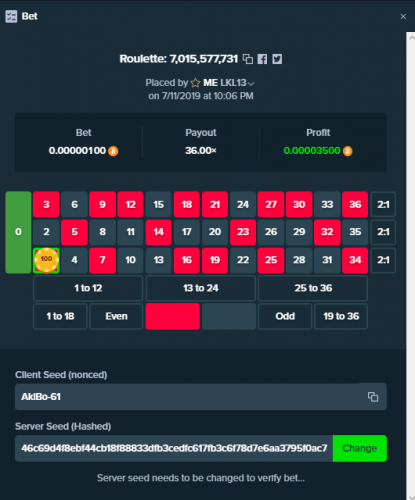Select the Odd bet
Image resolution: width=415 pixels, height=500 pixels.
point(285,316)
